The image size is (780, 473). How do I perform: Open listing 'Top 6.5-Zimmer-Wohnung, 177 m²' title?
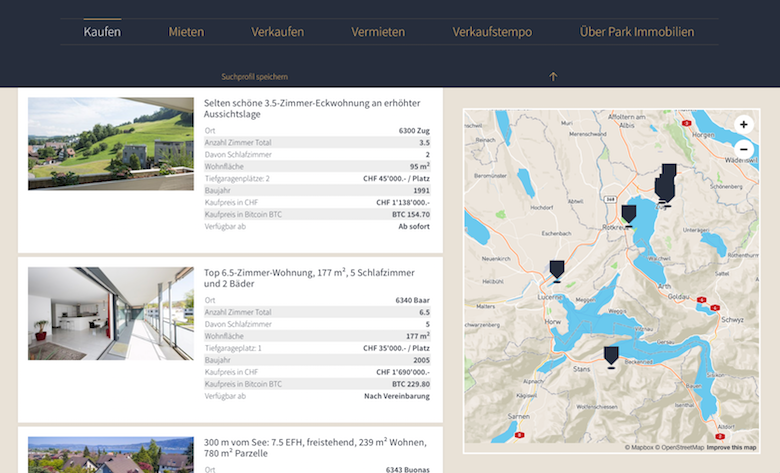pos(309,278)
